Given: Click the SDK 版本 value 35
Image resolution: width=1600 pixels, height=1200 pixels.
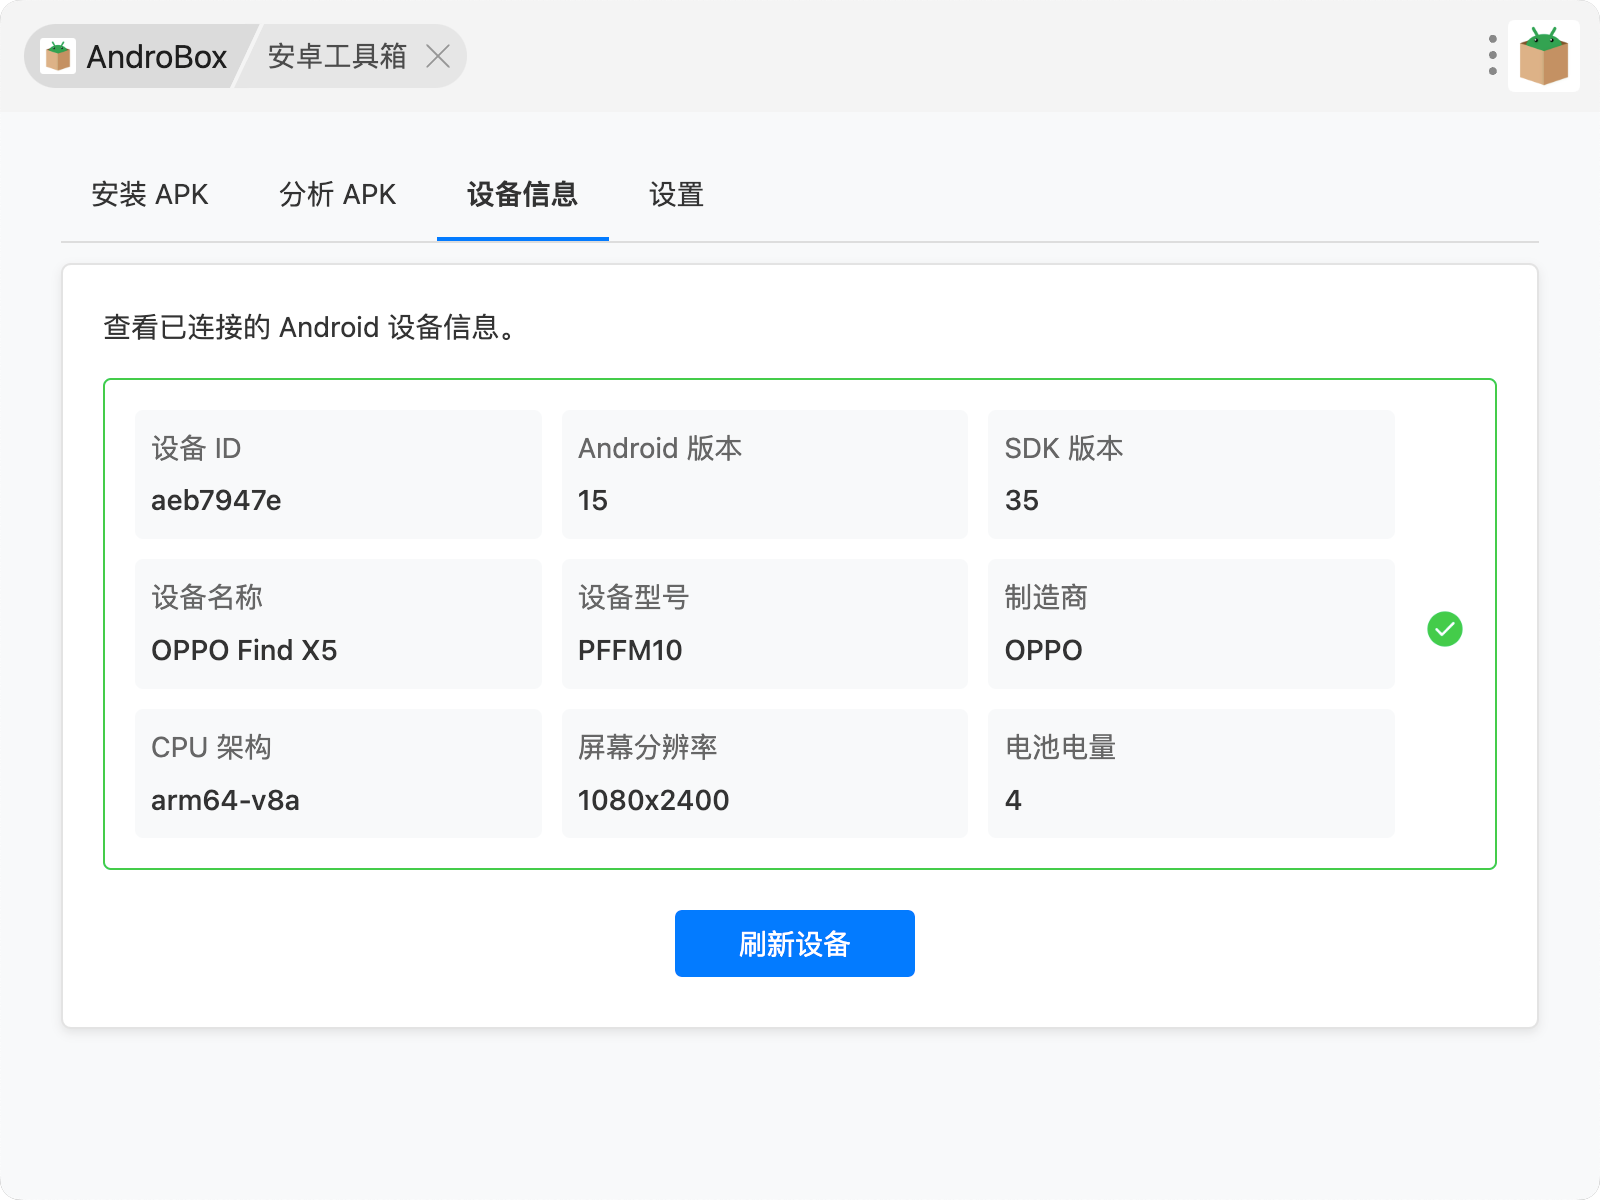Looking at the screenshot, I should click(1021, 500).
